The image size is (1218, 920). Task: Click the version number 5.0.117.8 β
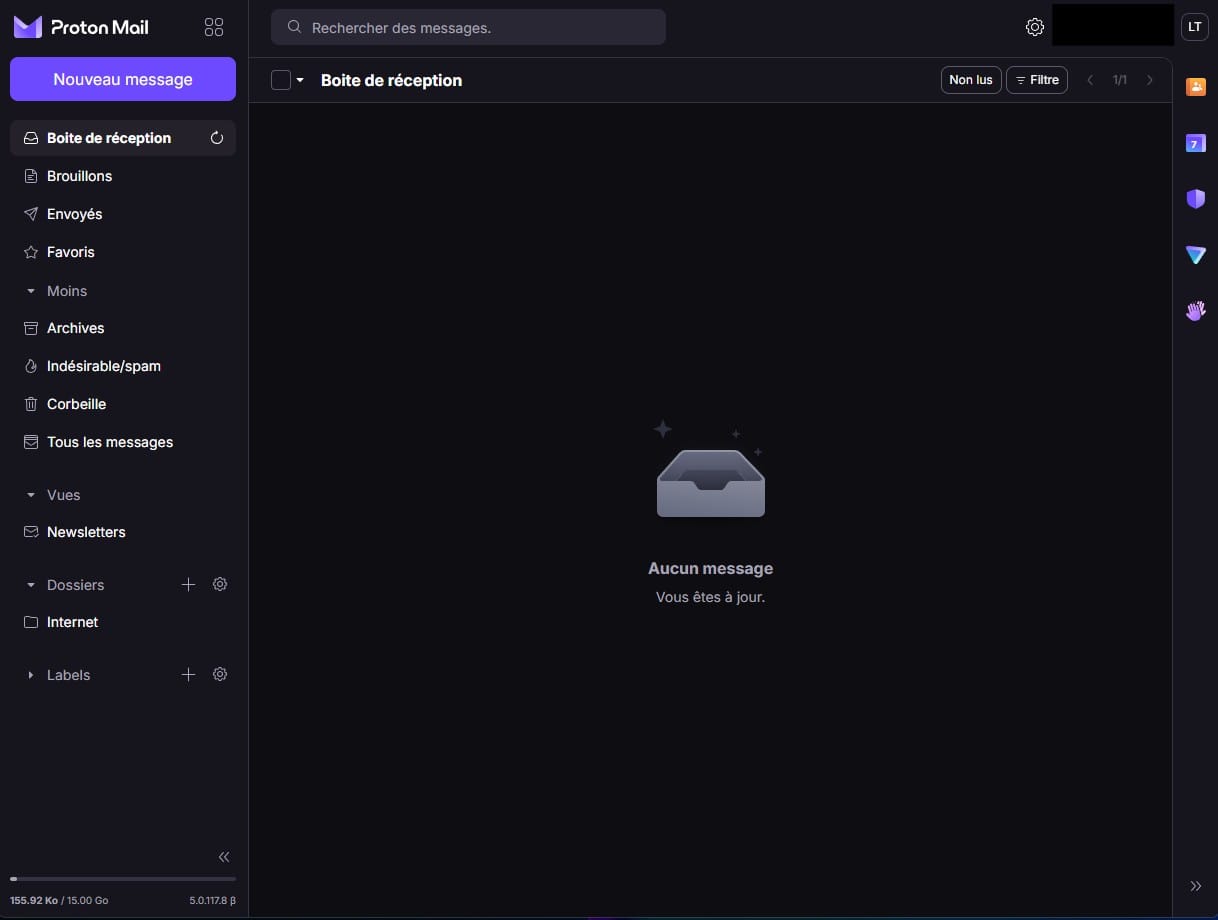coord(213,901)
